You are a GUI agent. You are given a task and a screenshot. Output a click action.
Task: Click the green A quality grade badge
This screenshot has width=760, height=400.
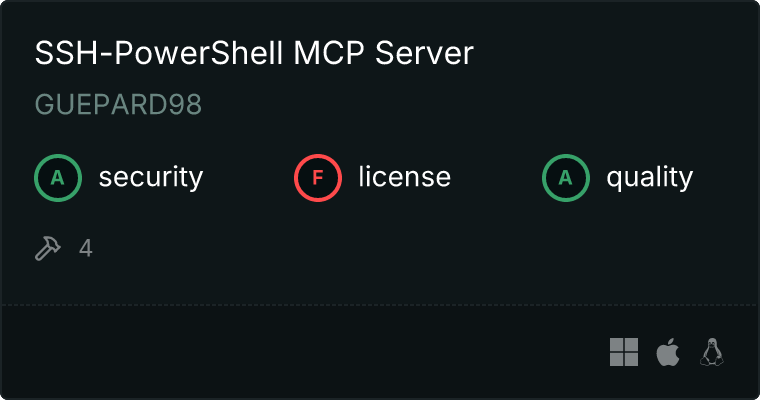pos(566,177)
